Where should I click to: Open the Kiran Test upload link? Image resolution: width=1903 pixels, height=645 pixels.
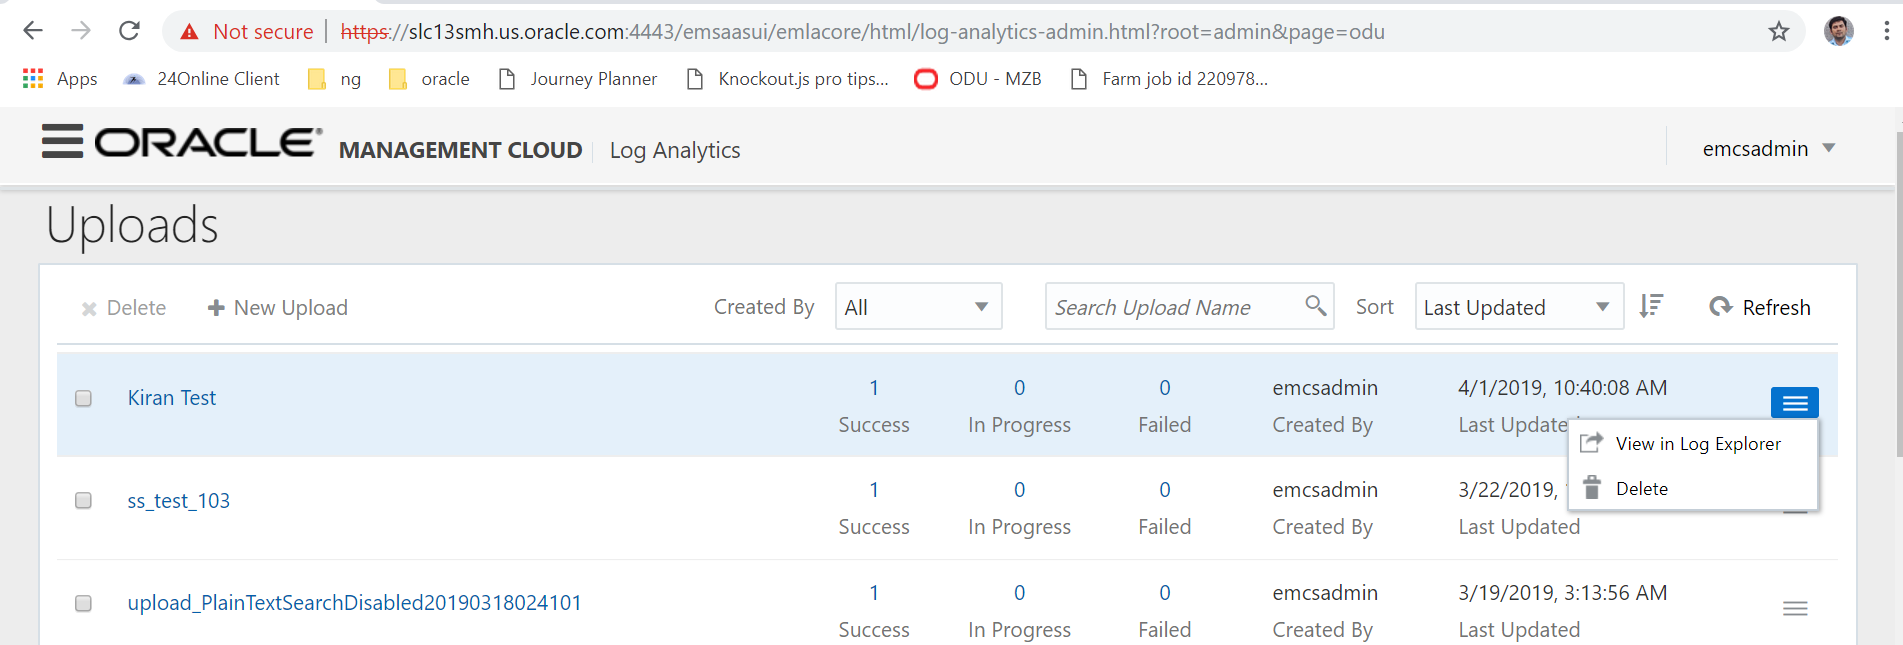(x=172, y=398)
